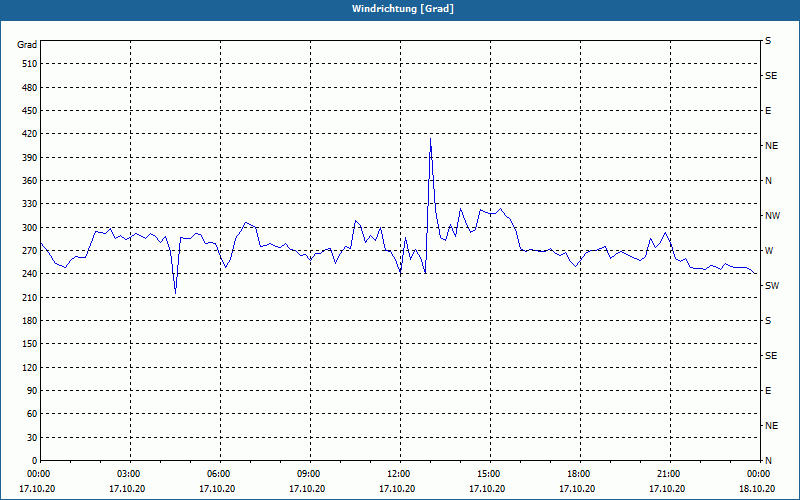This screenshot has width=800, height=500.
Task: Select the "18:00" time label
Action: pyautogui.click(x=577, y=474)
